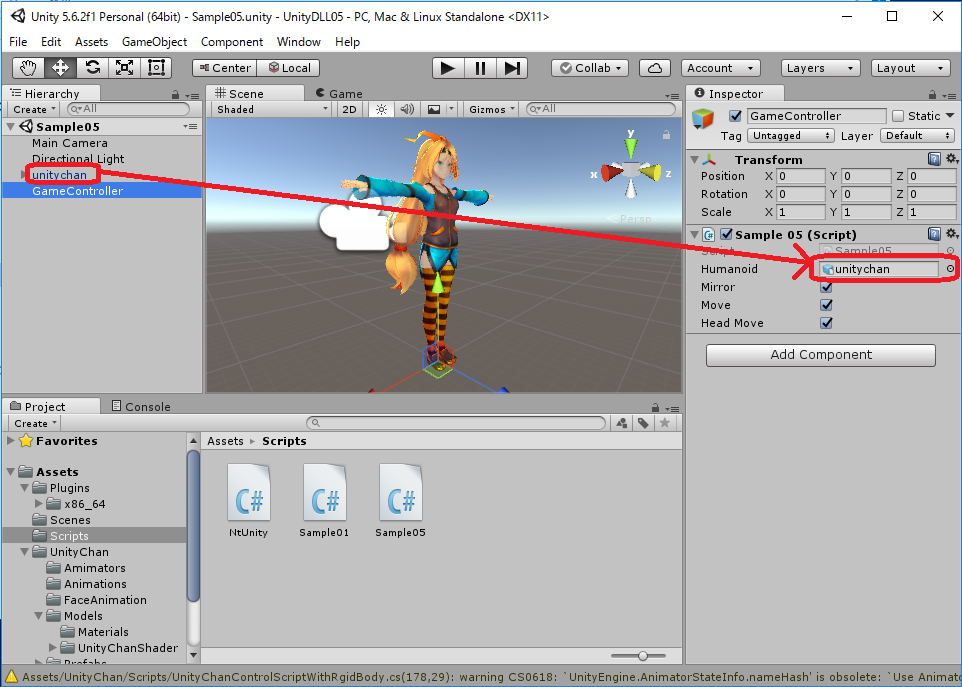
Task: Open the Layers dropdown
Action: (x=820, y=68)
